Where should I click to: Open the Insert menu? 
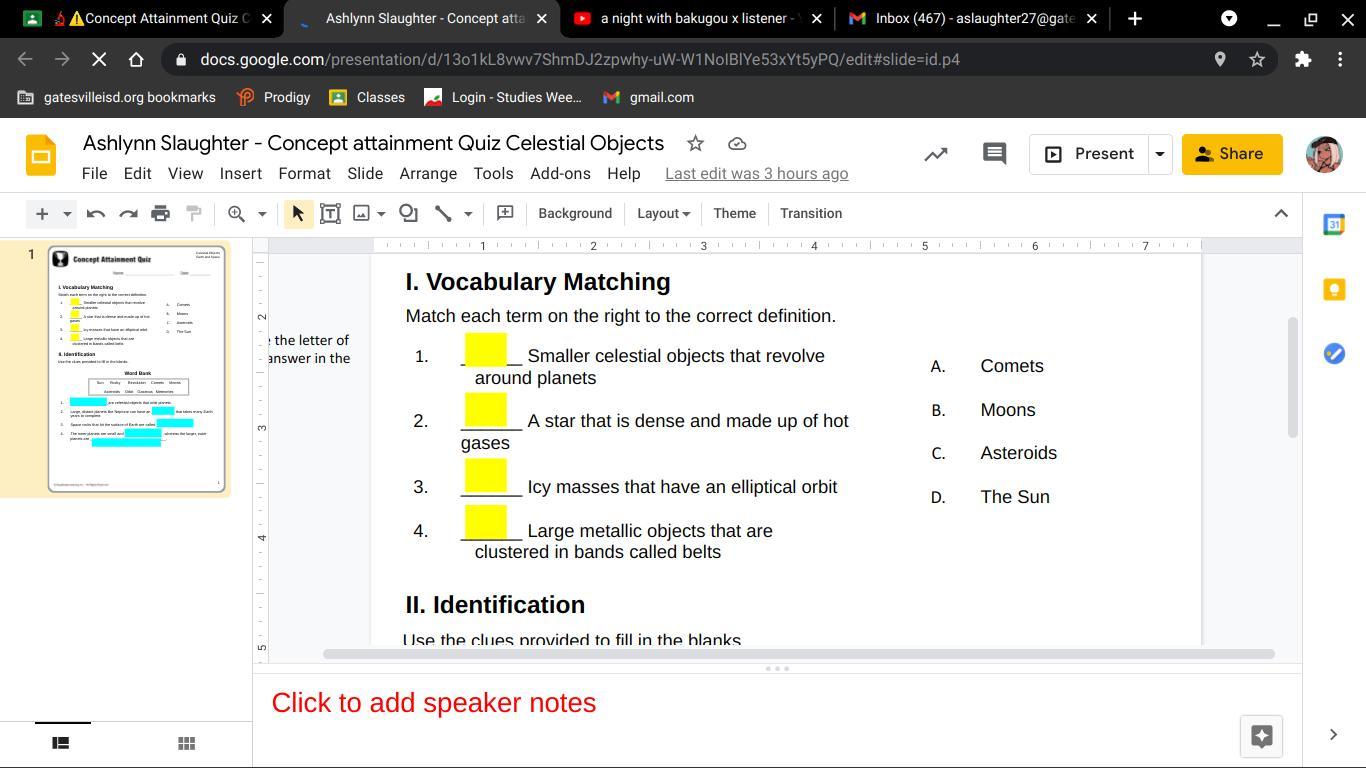click(x=241, y=174)
